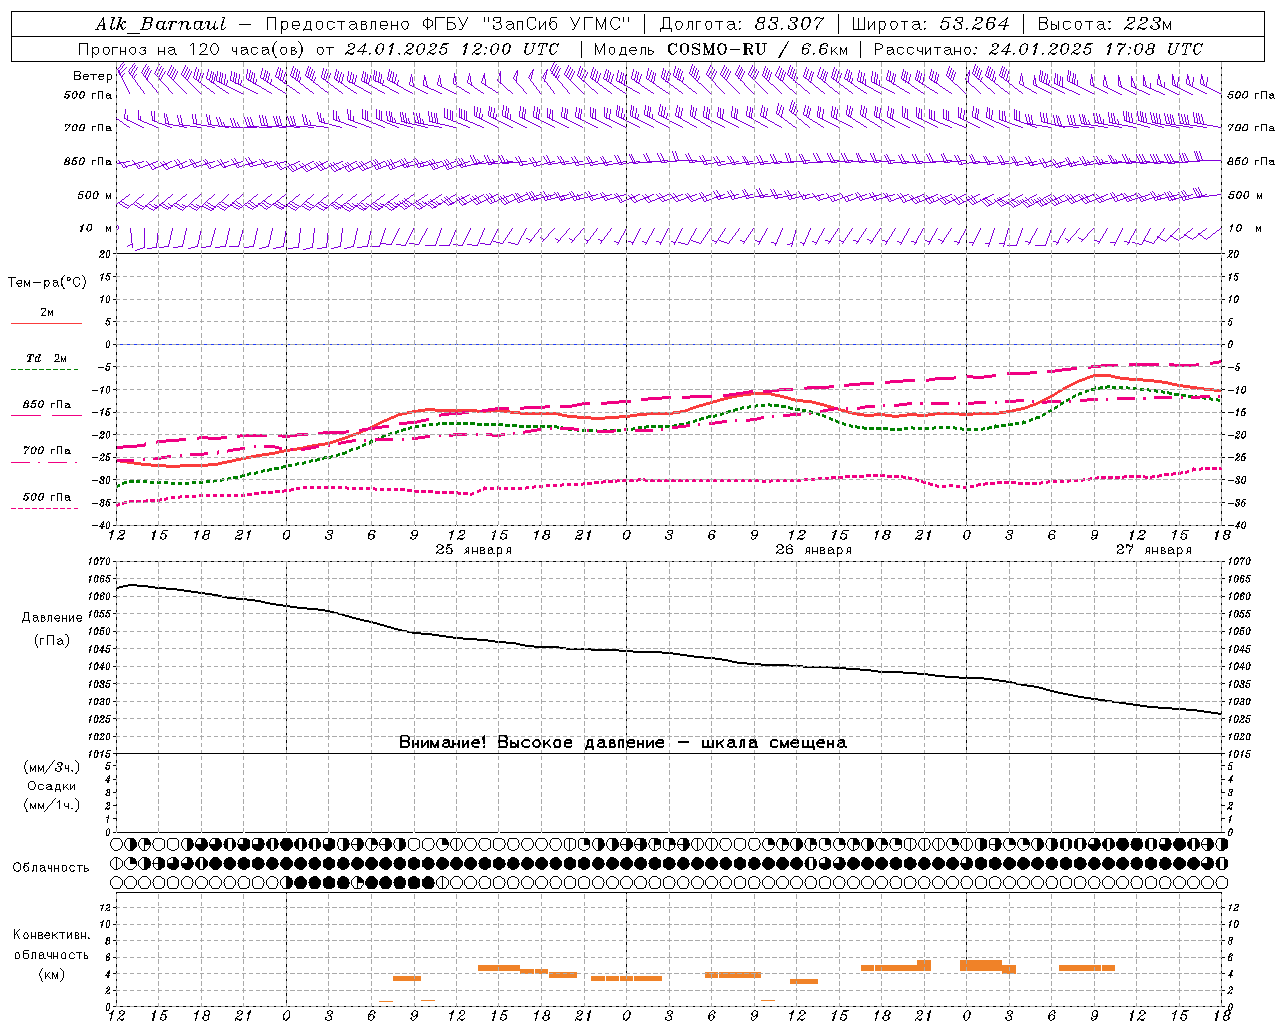
Task: Click the 'Конвективн.' label
Action: click(51, 935)
